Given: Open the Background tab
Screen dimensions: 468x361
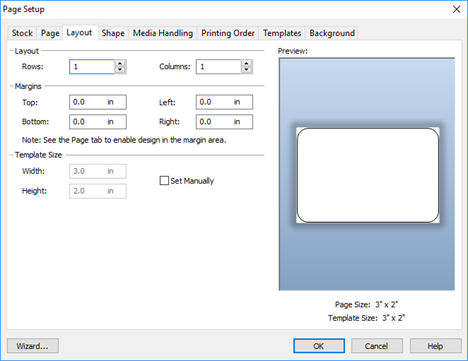Looking at the screenshot, I should point(332,33).
